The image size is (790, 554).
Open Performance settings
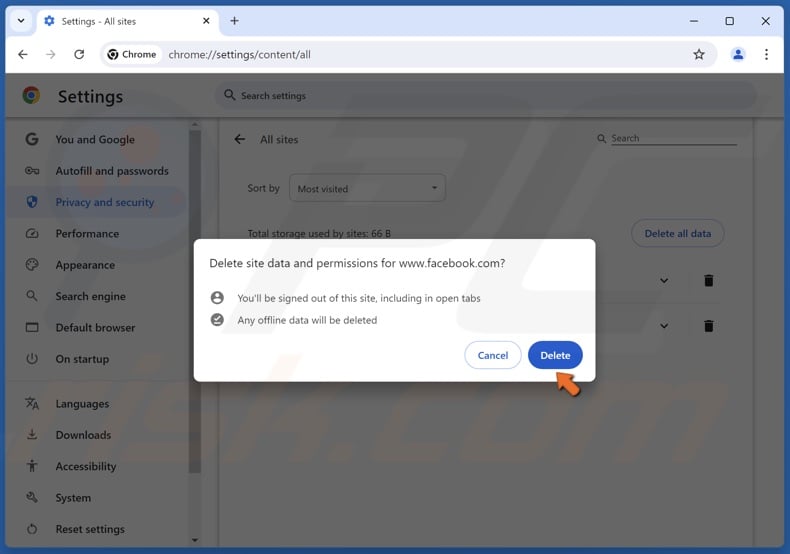pyautogui.click(x=97, y=234)
